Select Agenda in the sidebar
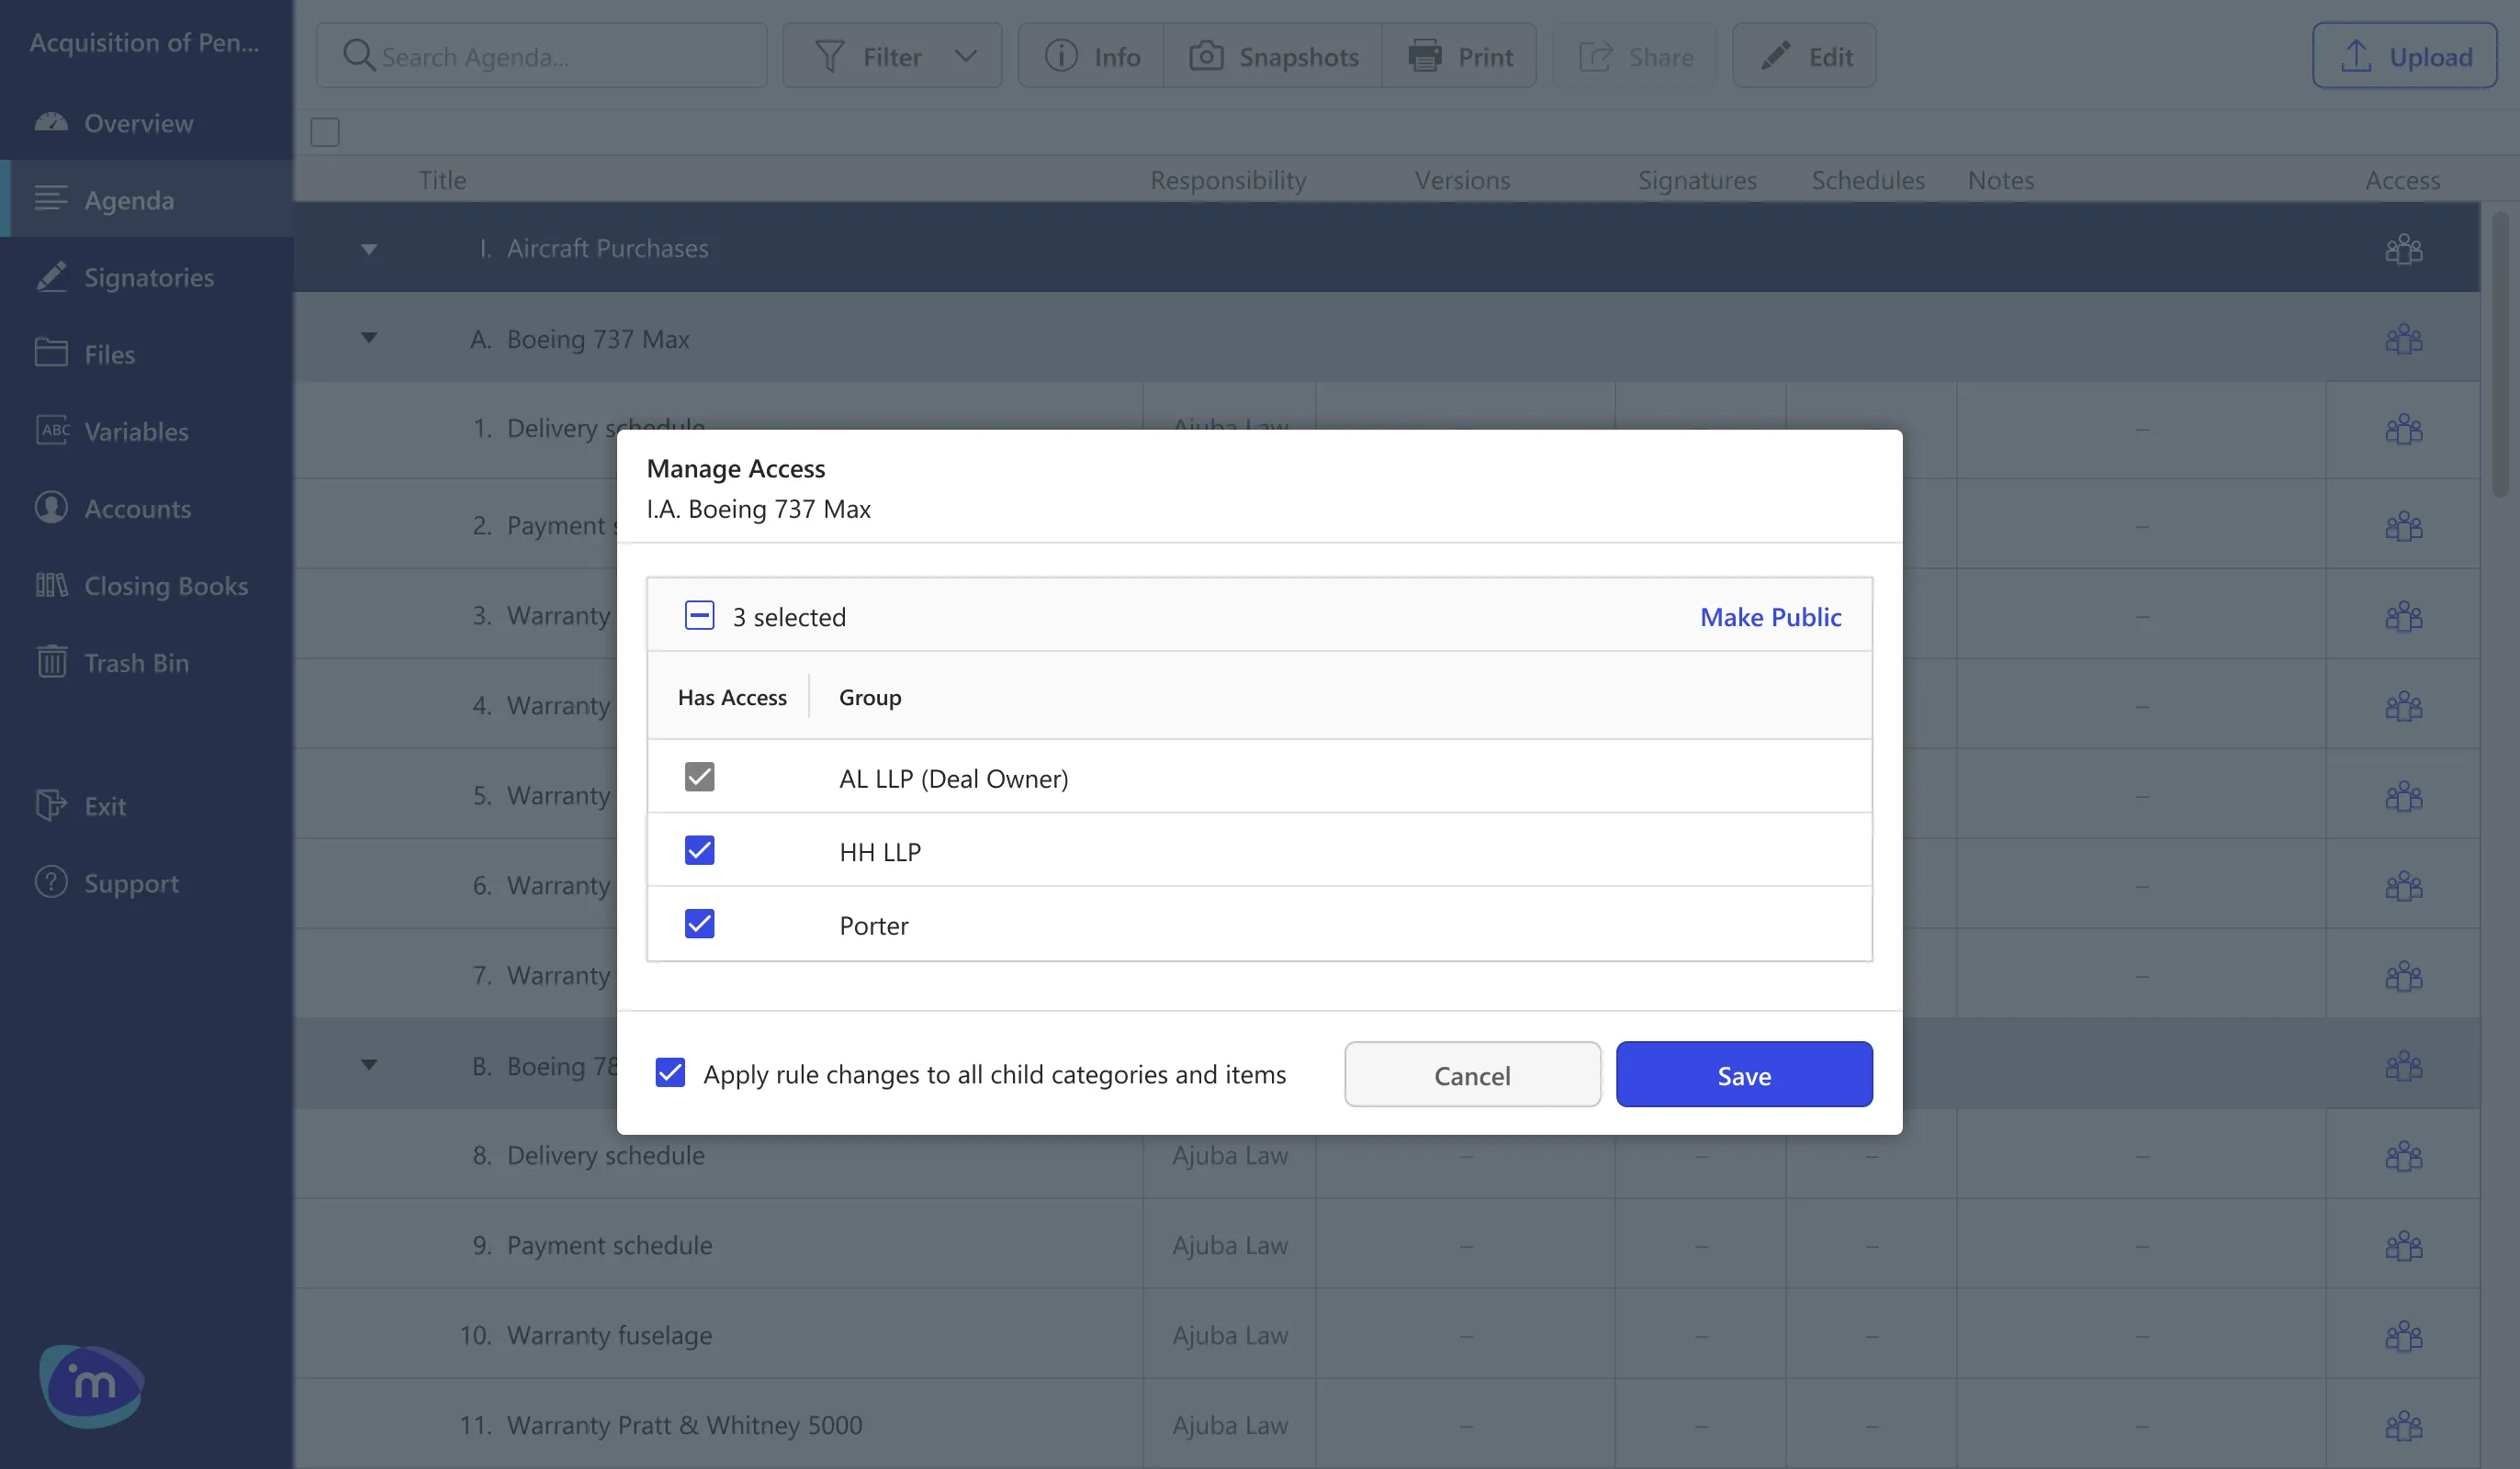The image size is (2520, 1469). [146, 200]
